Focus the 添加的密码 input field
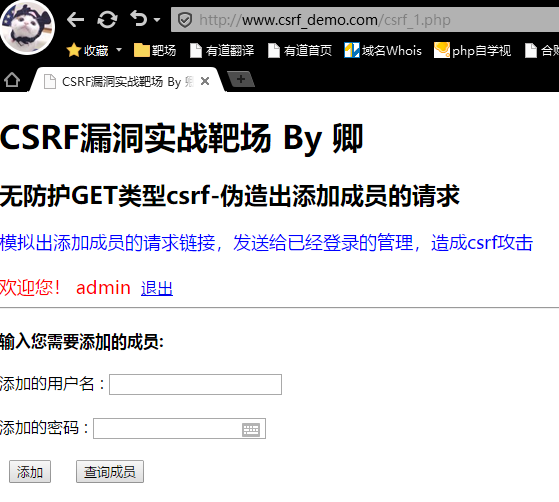This screenshot has height=502, width=559. tap(179, 429)
